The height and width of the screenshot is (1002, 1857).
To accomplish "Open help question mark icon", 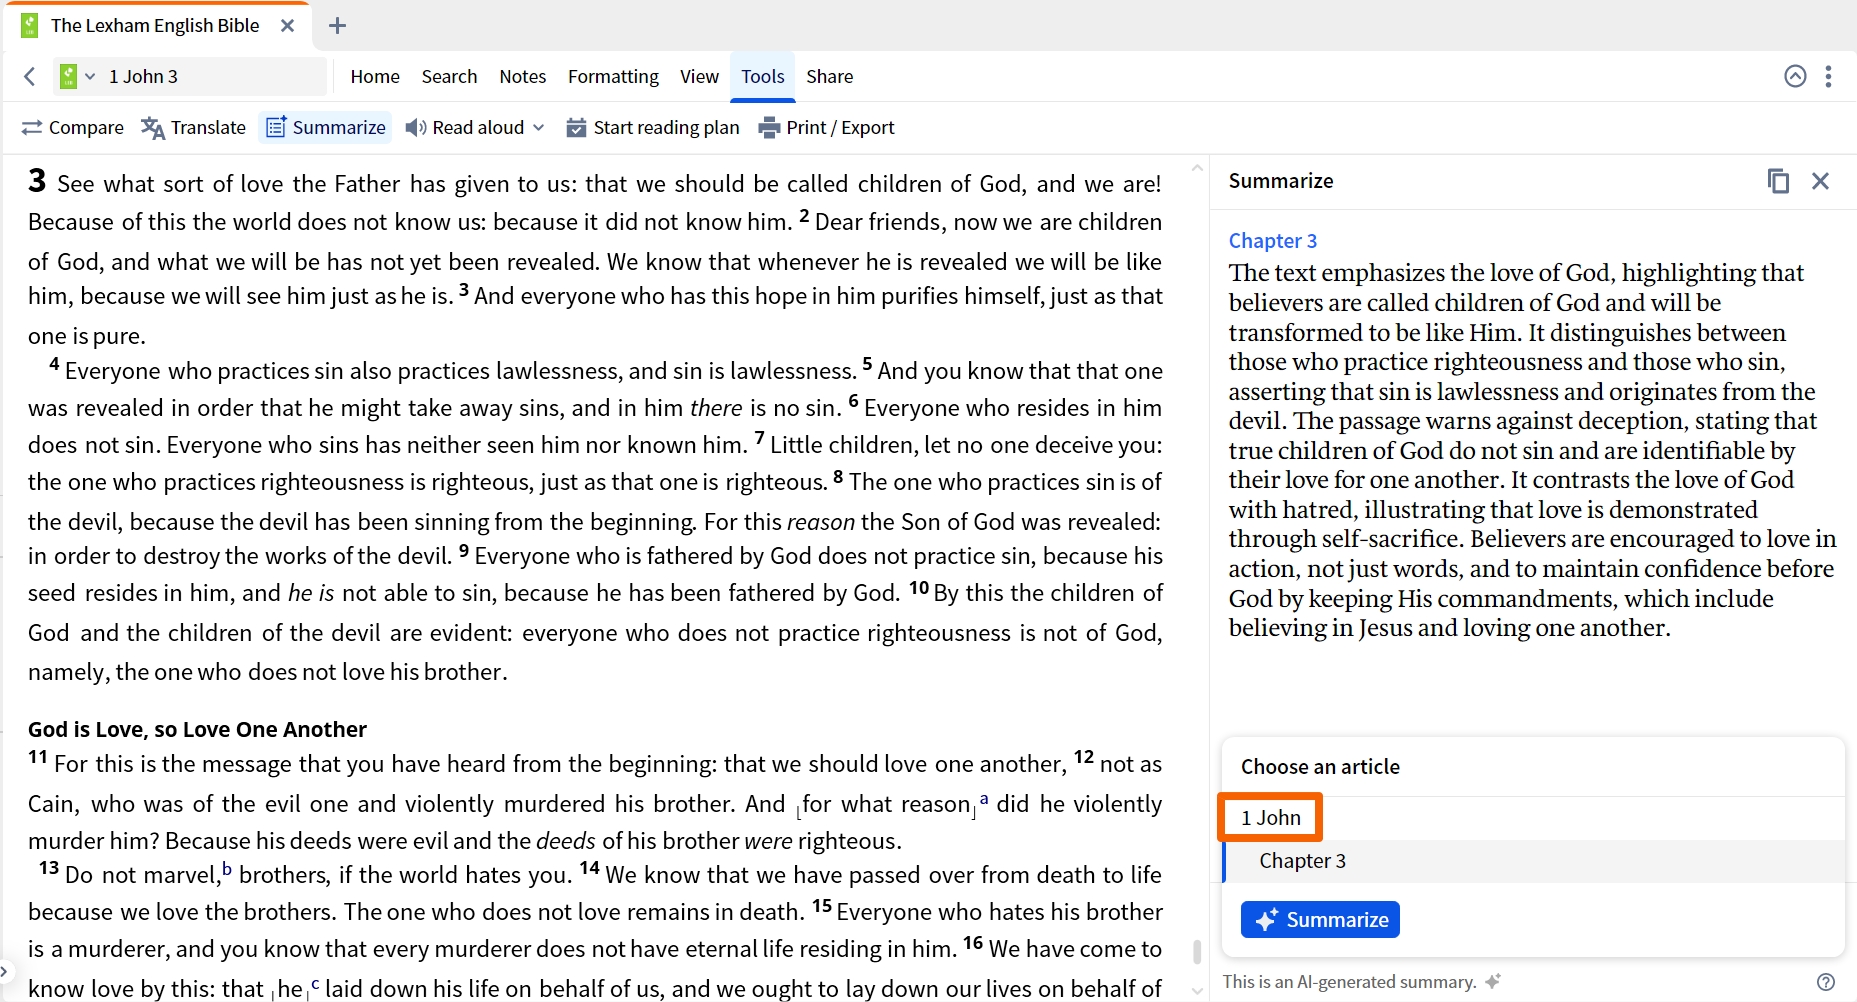I will [1826, 982].
